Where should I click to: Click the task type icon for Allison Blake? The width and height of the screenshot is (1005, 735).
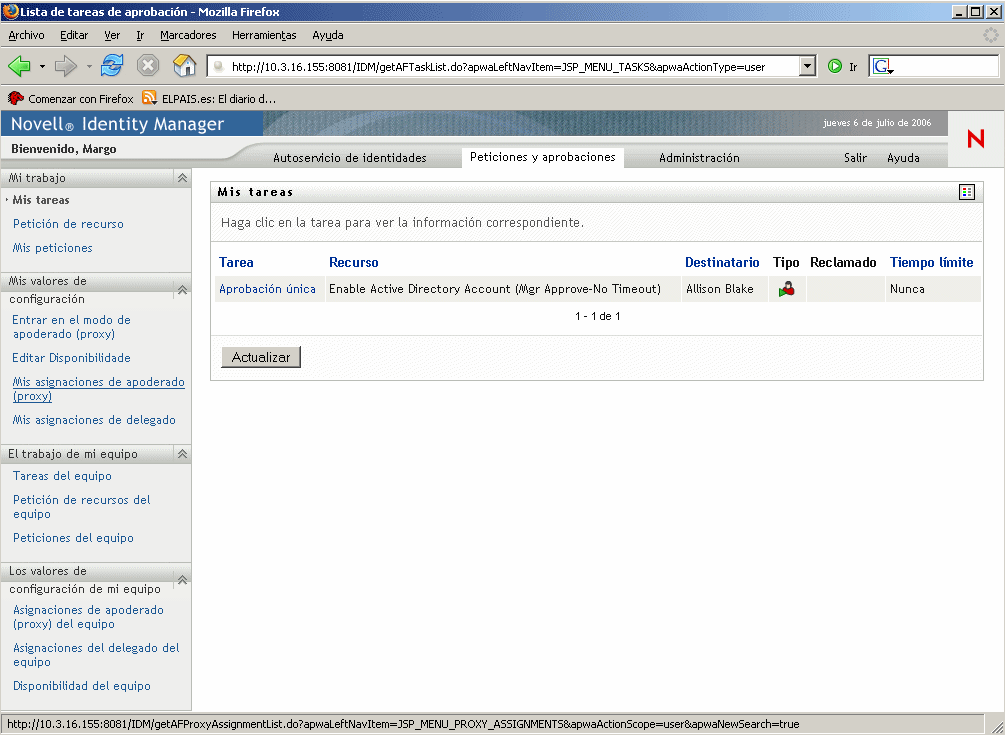pyautogui.click(x=786, y=289)
